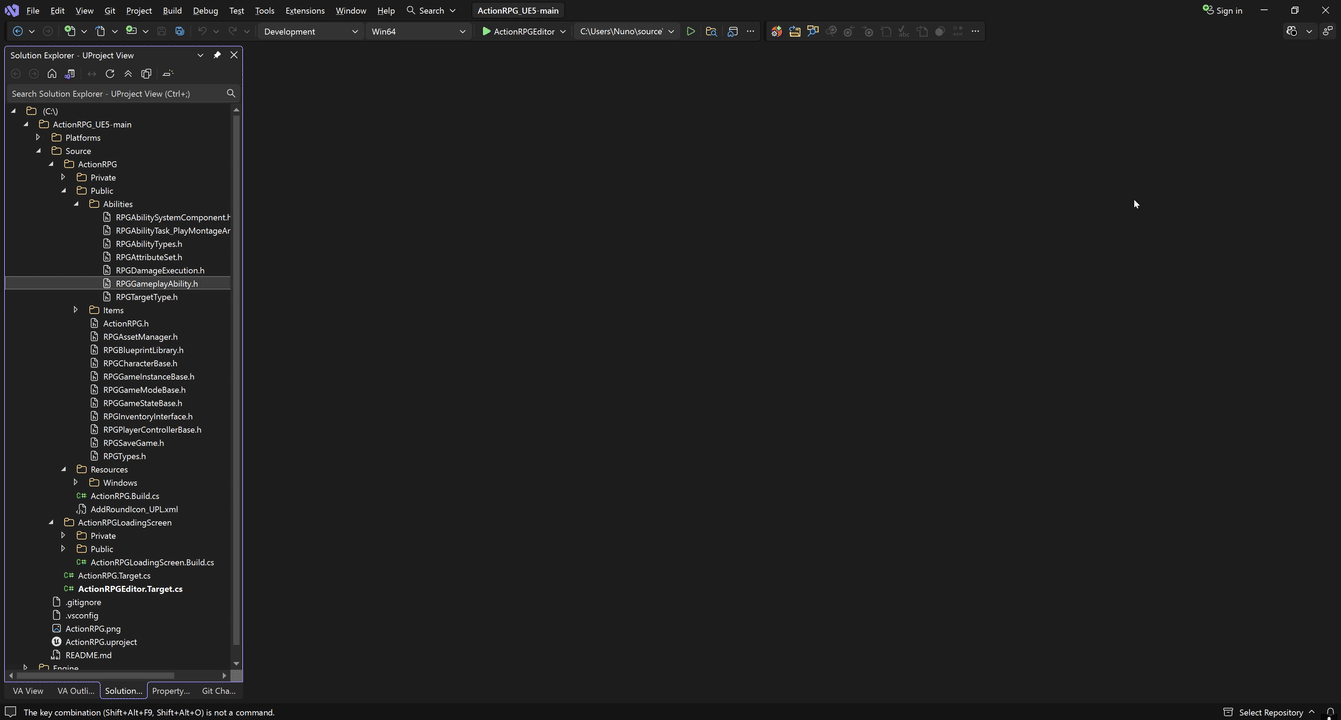Select RPGCharacterBase.h in the file tree
The image size is (1341, 720).
[140, 363]
